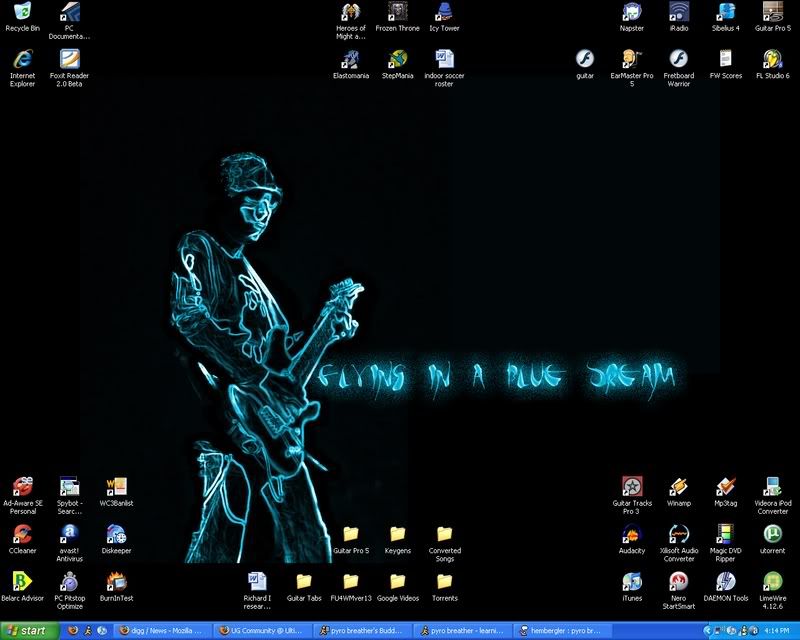The height and width of the screenshot is (640, 800).
Task: Select Ad-Aware SE Personal icon
Action: click(22, 487)
